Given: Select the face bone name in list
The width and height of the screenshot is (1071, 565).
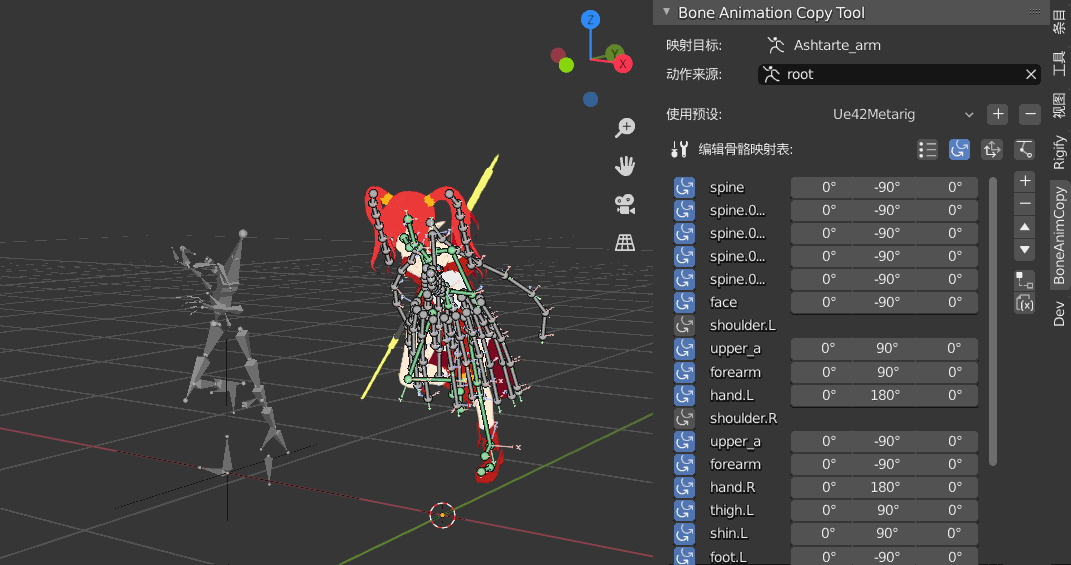Looking at the screenshot, I should [x=723, y=303].
